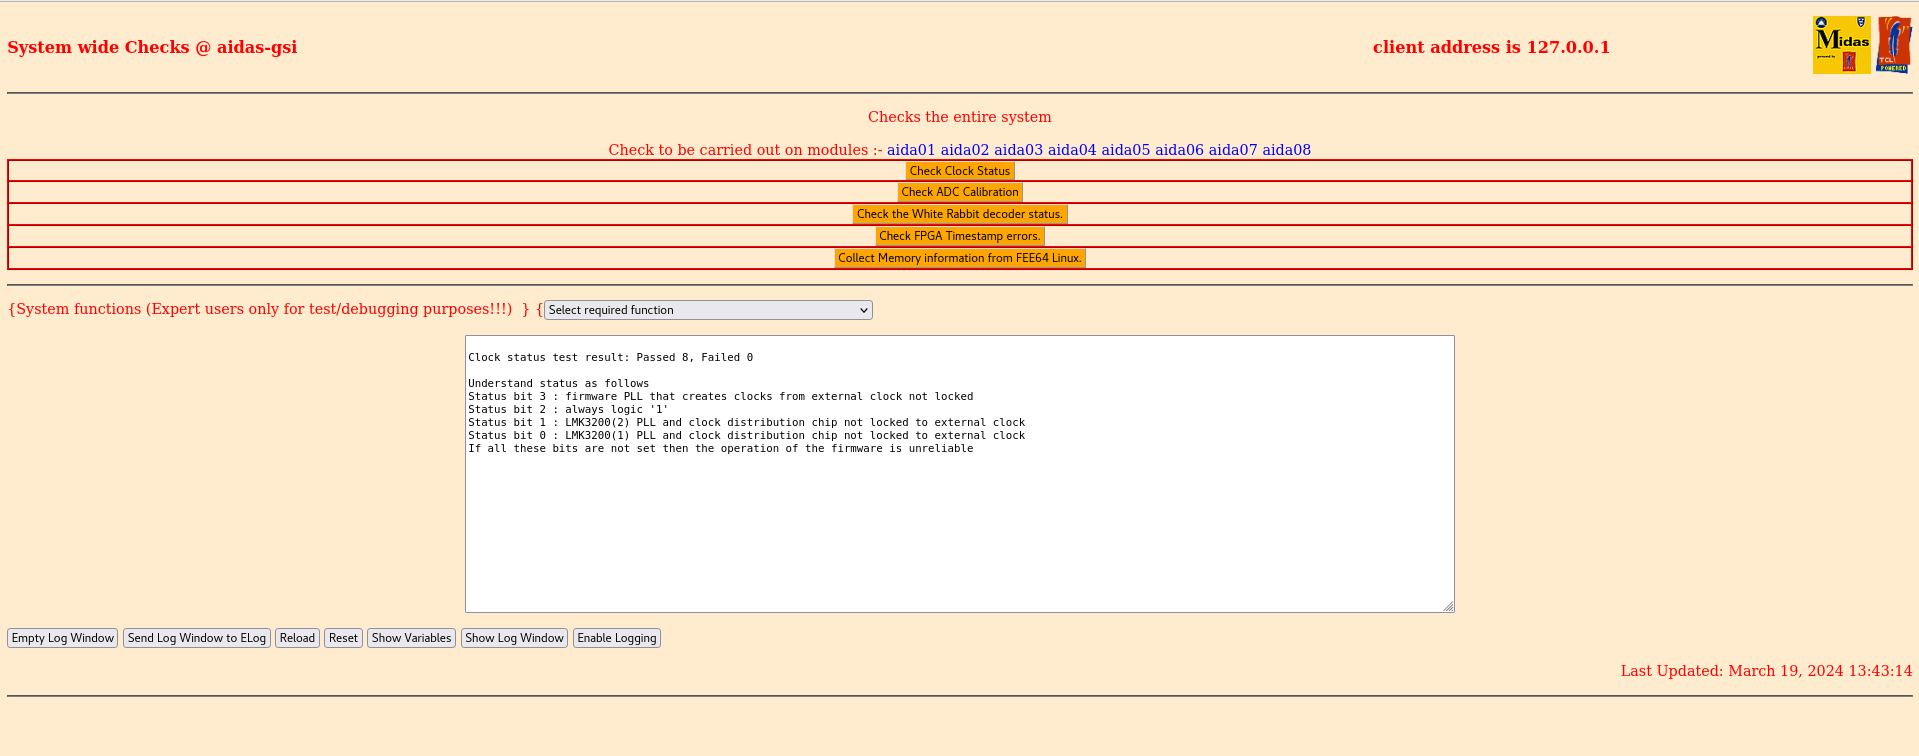Viewport: 1919px width, 756px height.
Task: Send Log Window to ELog
Action: click(197, 638)
